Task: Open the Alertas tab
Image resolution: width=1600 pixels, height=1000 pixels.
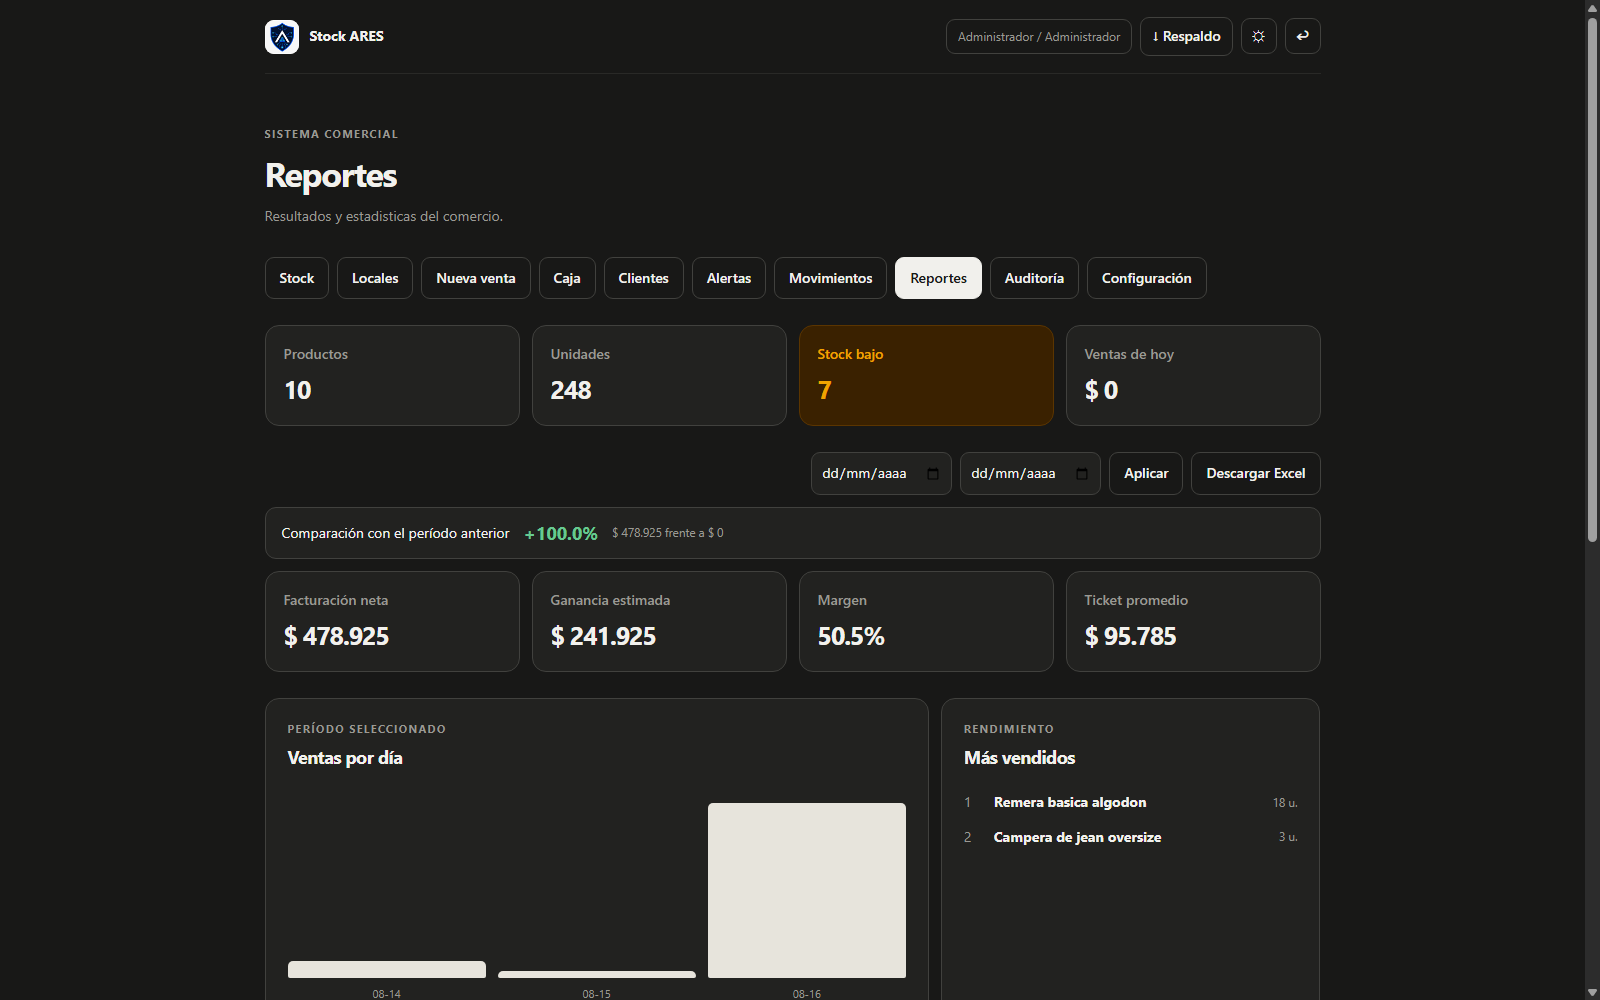Action: pos(729,278)
